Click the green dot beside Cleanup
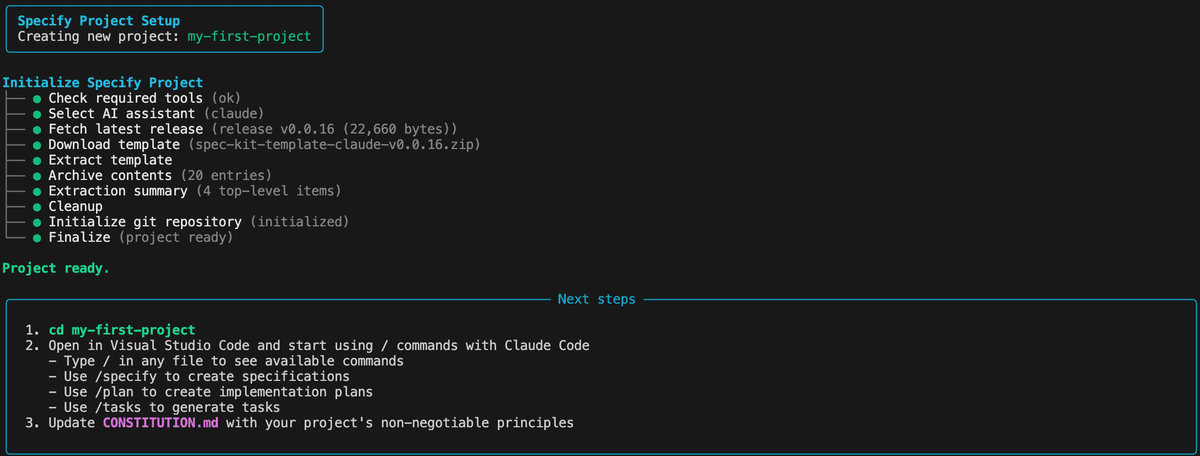 pos(37,207)
